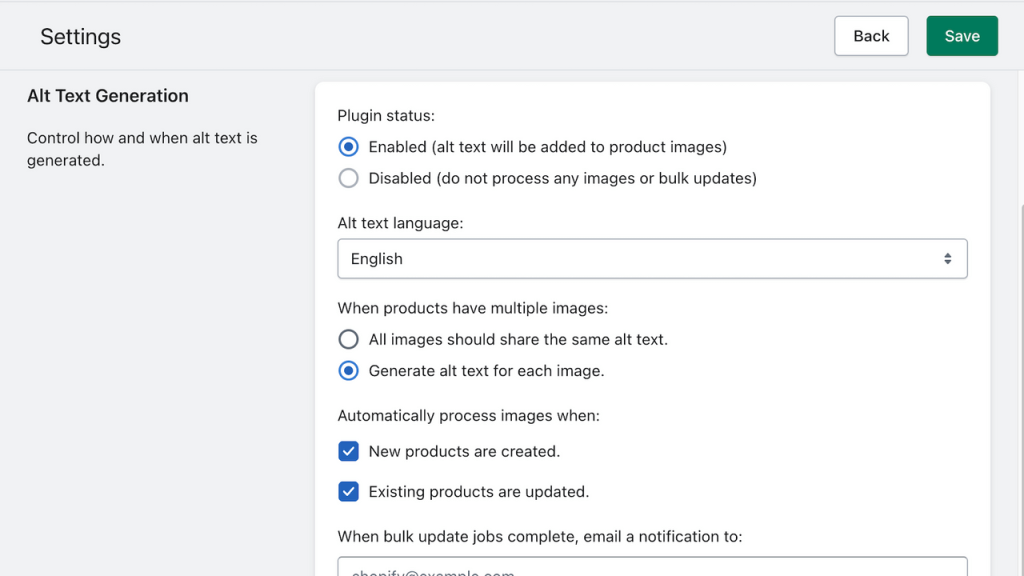Click the 'Alt Text Generation' section heading

108,96
